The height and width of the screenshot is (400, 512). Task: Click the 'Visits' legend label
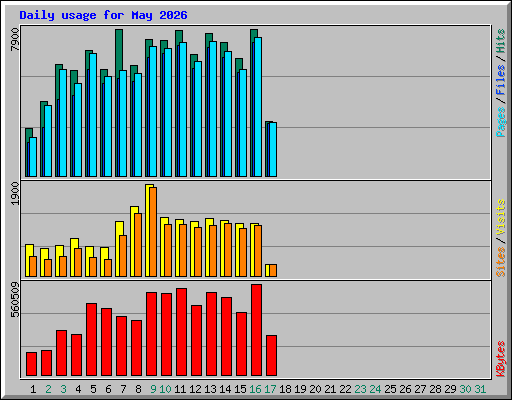coord(500,217)
